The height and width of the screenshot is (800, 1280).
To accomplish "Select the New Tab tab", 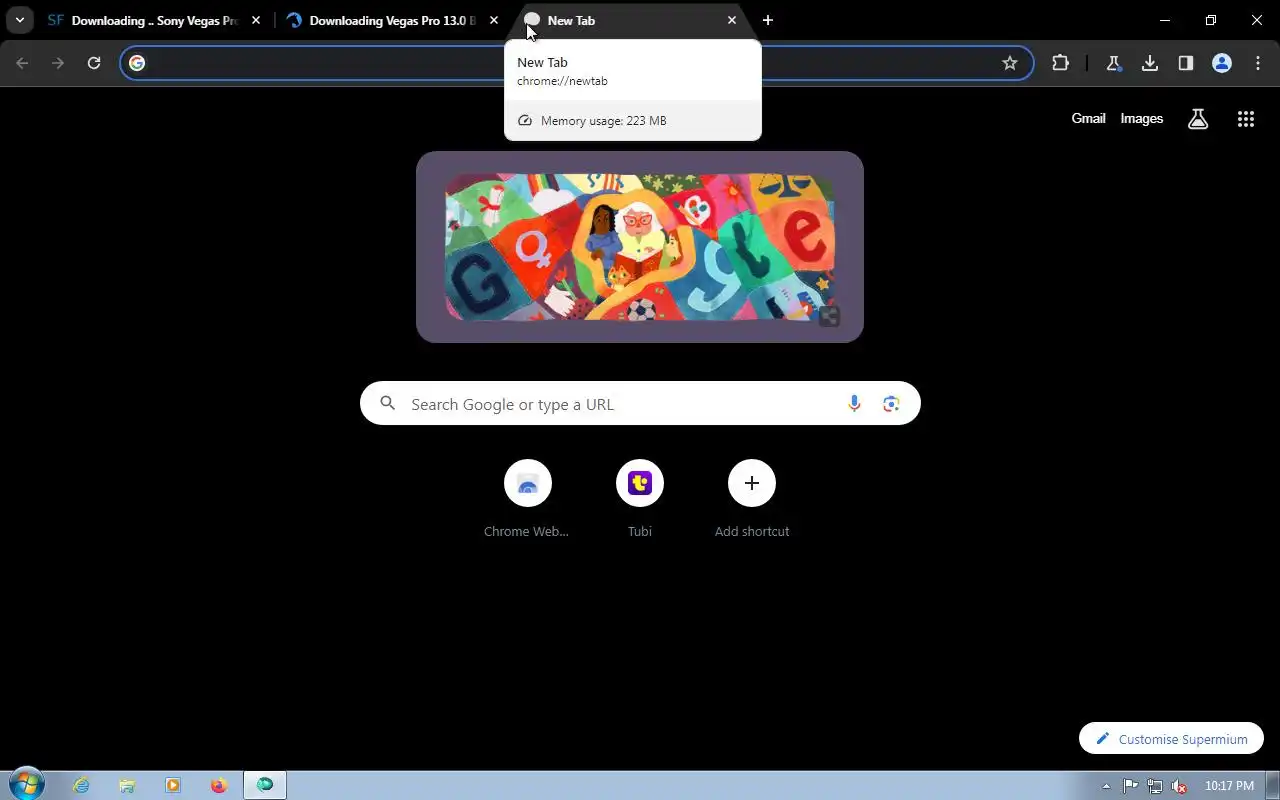I will [632, 20].
